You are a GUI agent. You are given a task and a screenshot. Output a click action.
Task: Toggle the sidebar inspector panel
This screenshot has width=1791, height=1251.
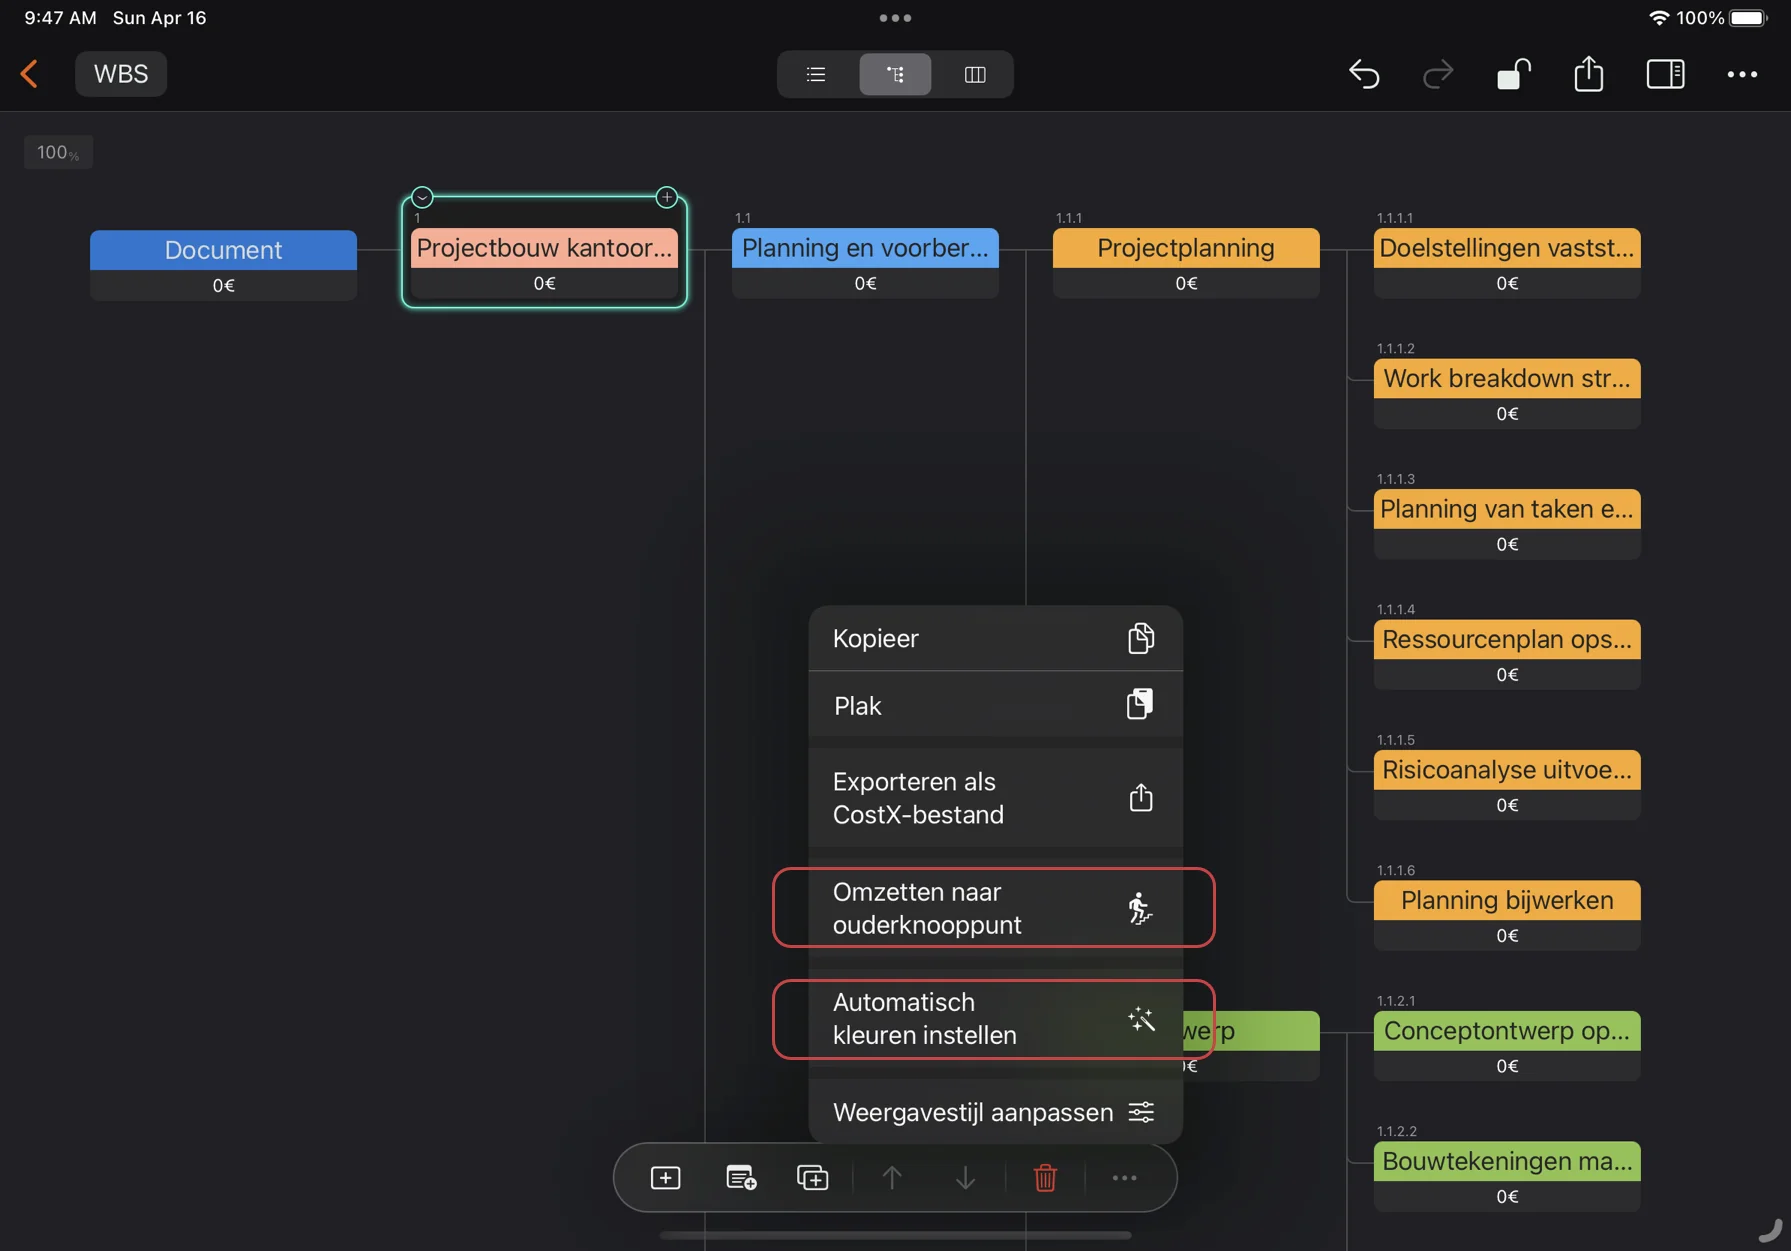click(x=1665, y=74)
